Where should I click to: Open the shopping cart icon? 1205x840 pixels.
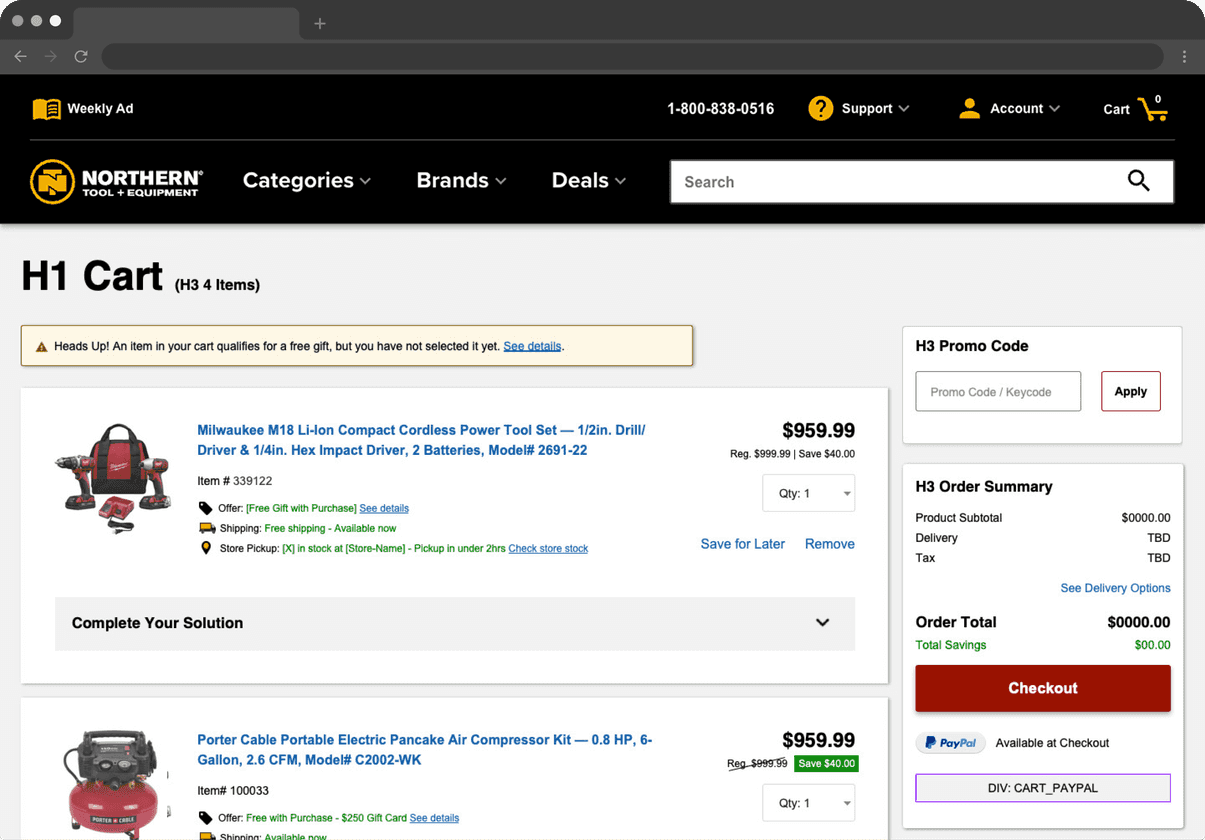pyautogui.click(x=1153, y=109)
